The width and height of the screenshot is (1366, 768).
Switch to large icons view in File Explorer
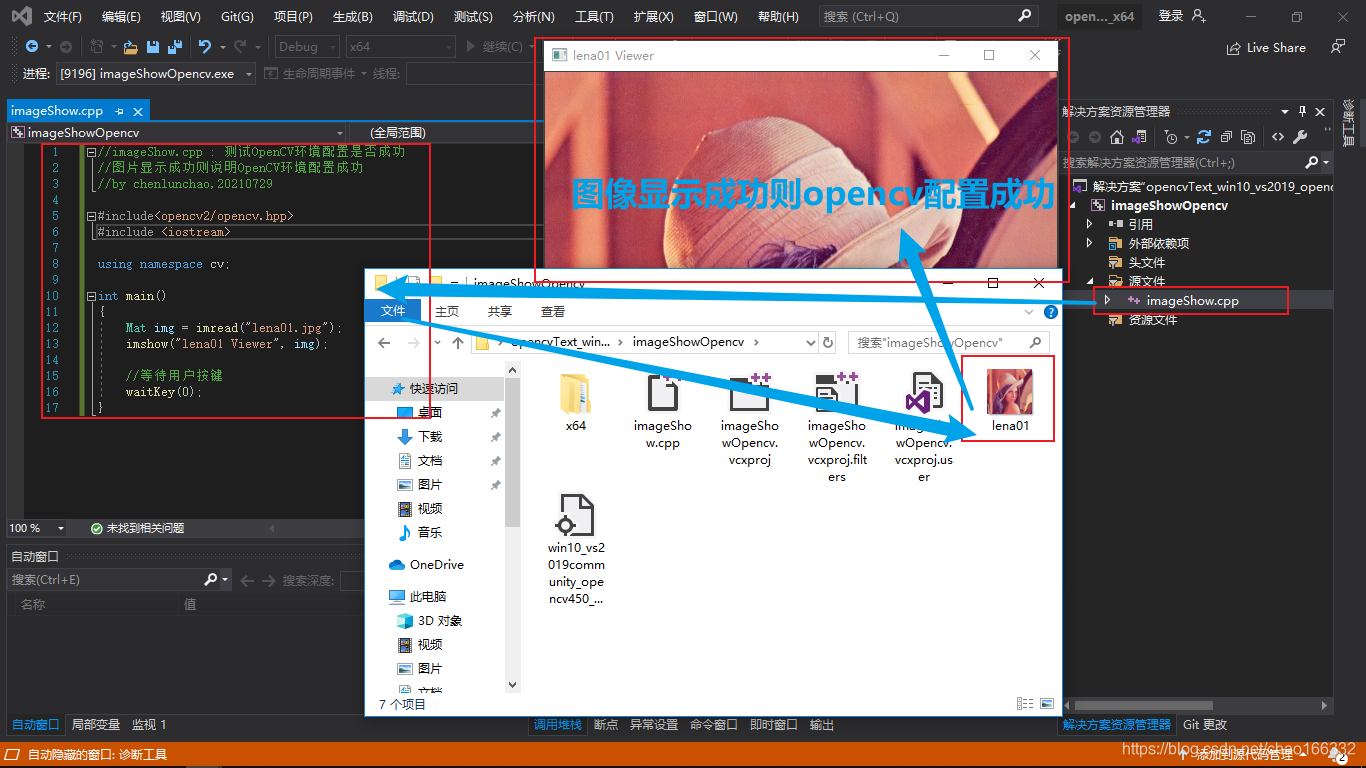[1047, 704]
